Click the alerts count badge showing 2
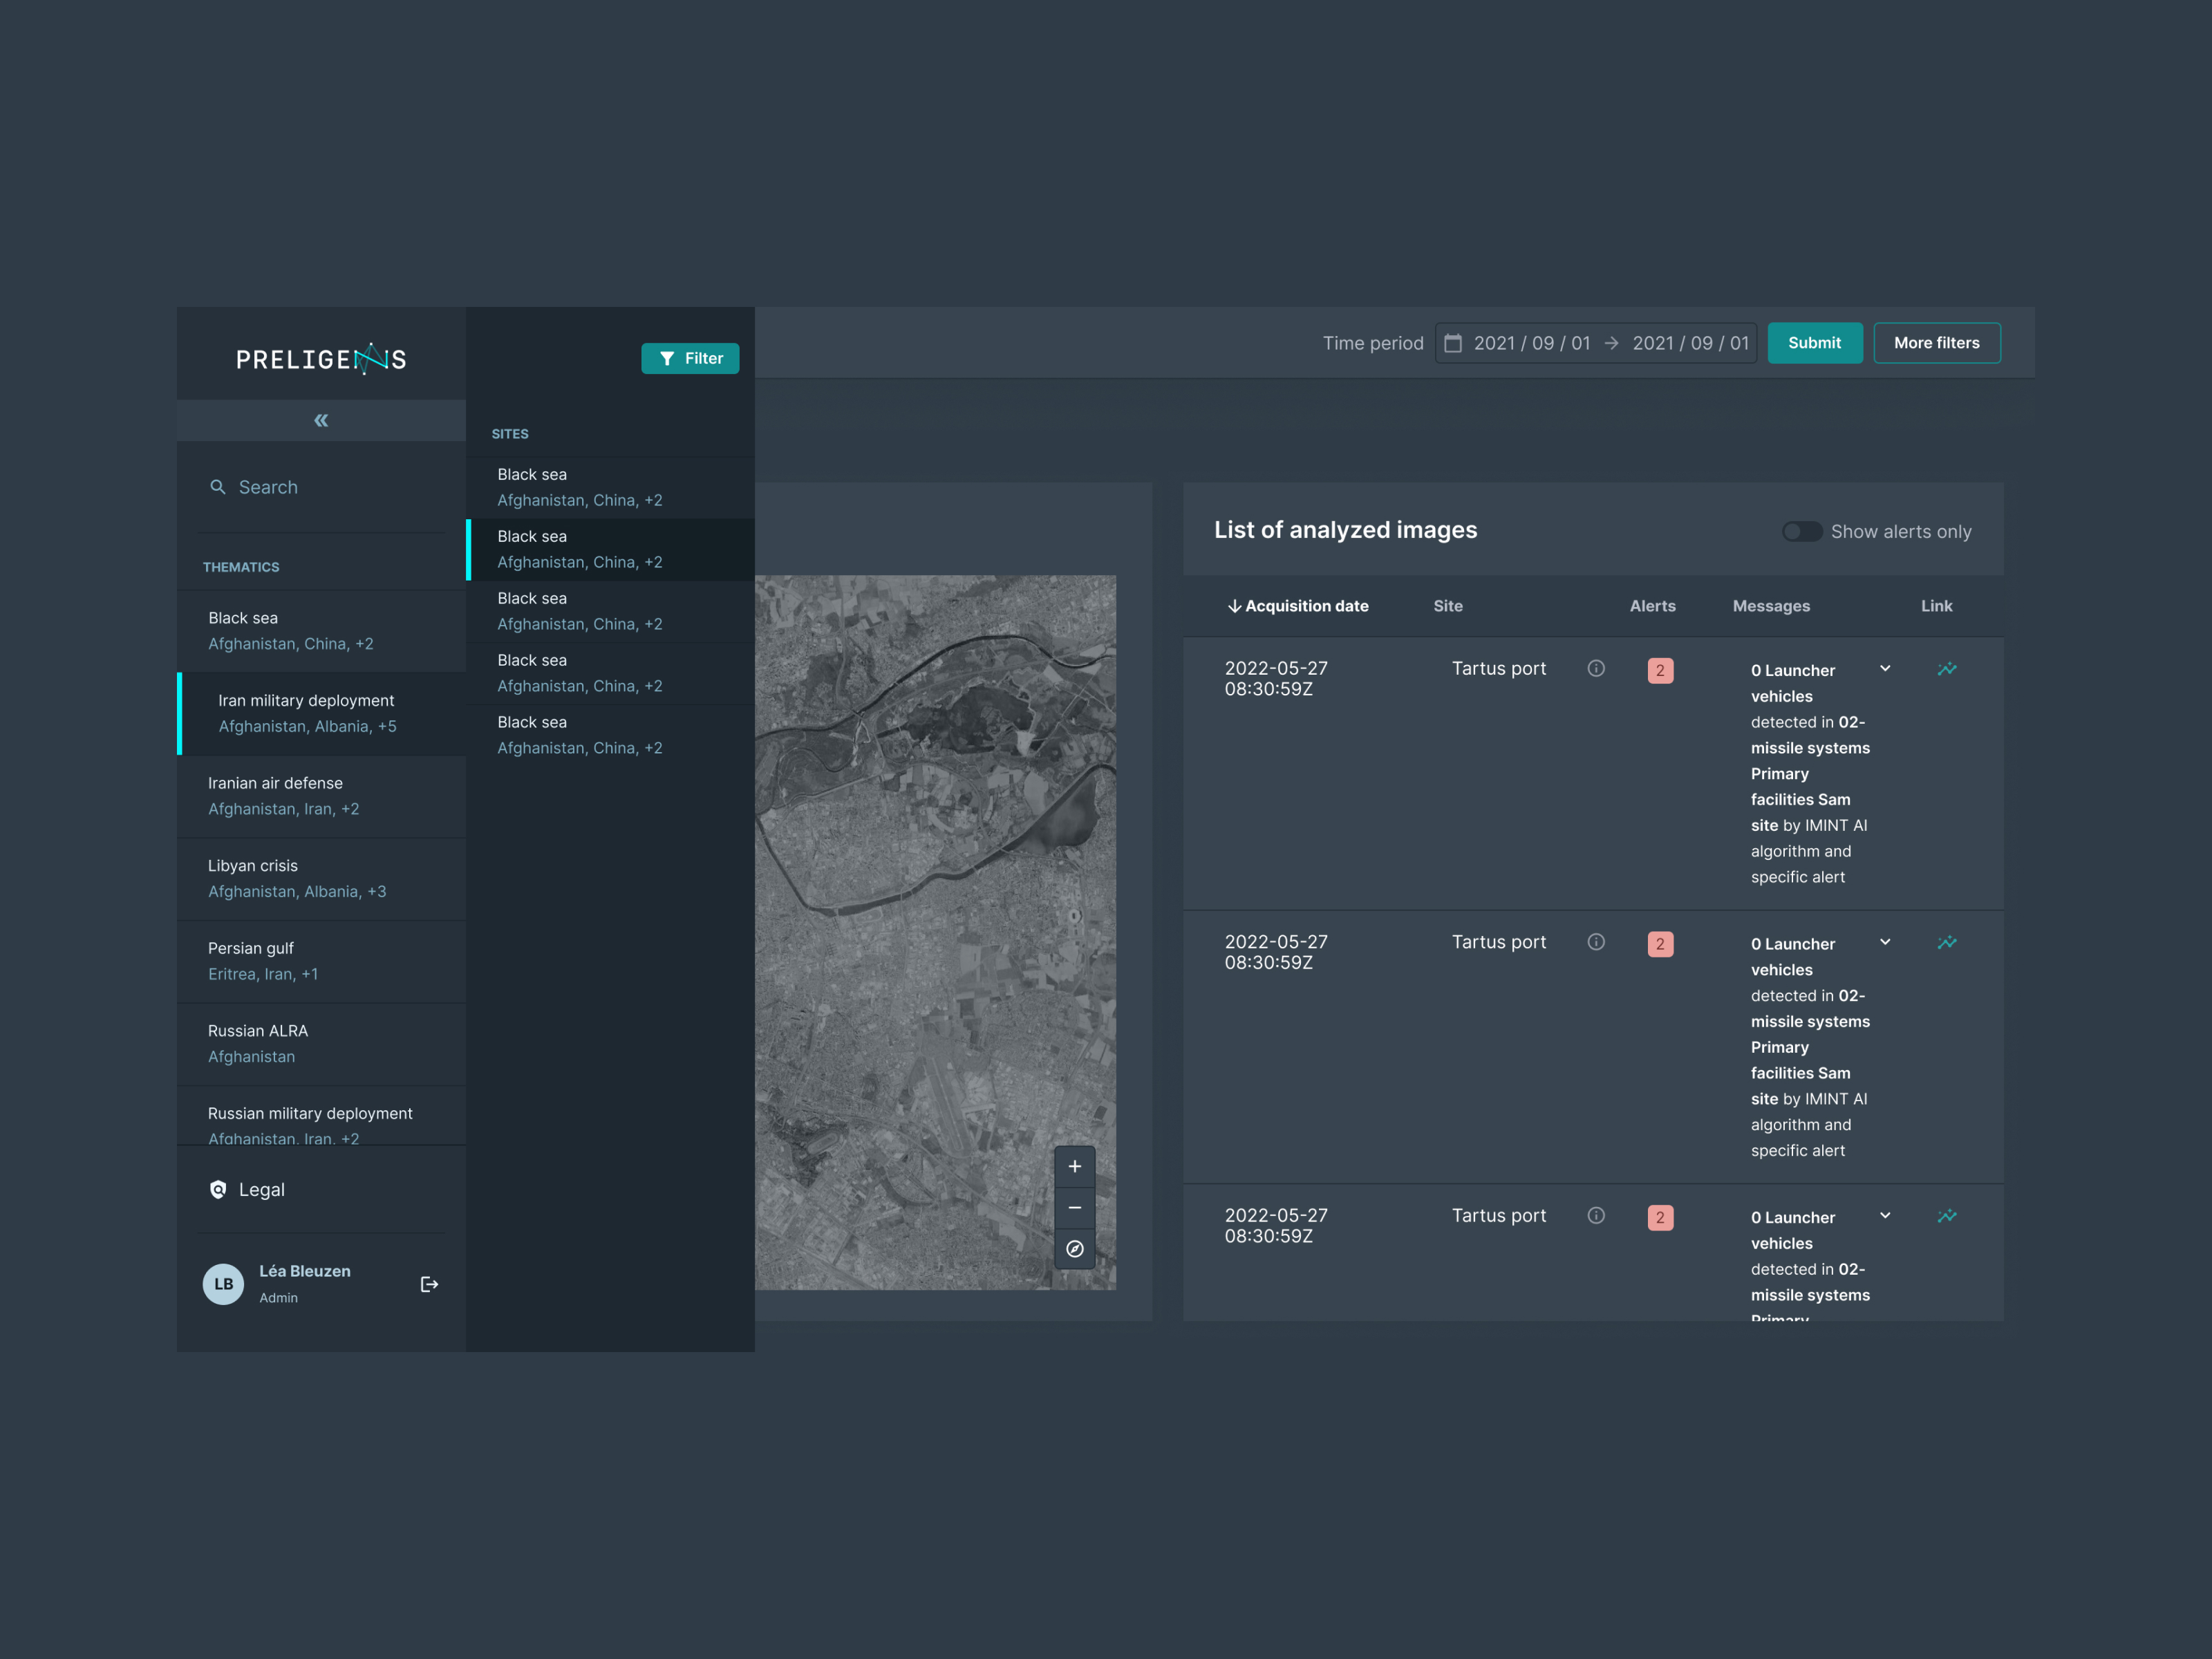Screen dimensions: 2212x1659 (1660, 670)
